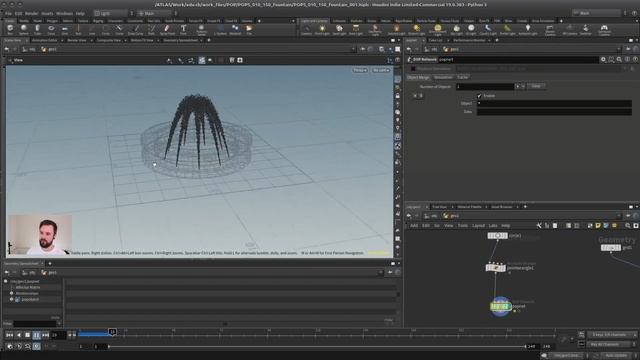Viewport: 640px width, 360px height.
Task: Pause playback with the highlighted button
Action: pyautogui.click(x=36, y=335)
